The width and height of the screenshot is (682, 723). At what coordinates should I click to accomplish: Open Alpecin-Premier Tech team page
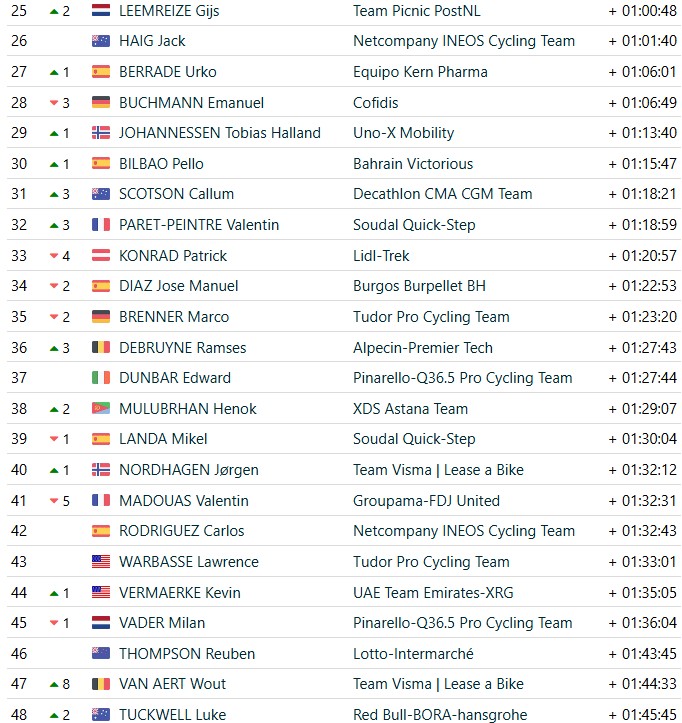coord(423,348)
